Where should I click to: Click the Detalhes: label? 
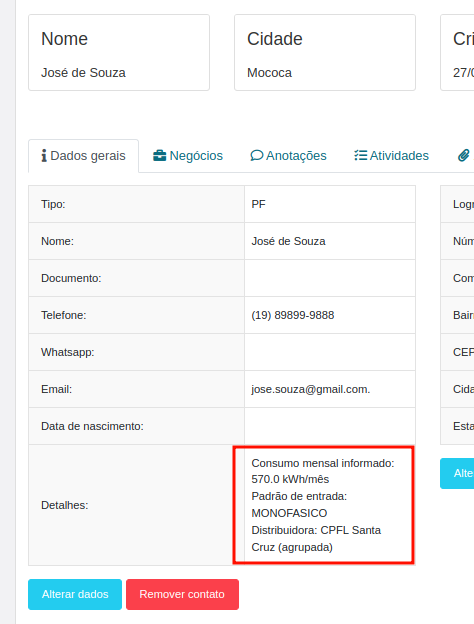[x=64, y=505]
